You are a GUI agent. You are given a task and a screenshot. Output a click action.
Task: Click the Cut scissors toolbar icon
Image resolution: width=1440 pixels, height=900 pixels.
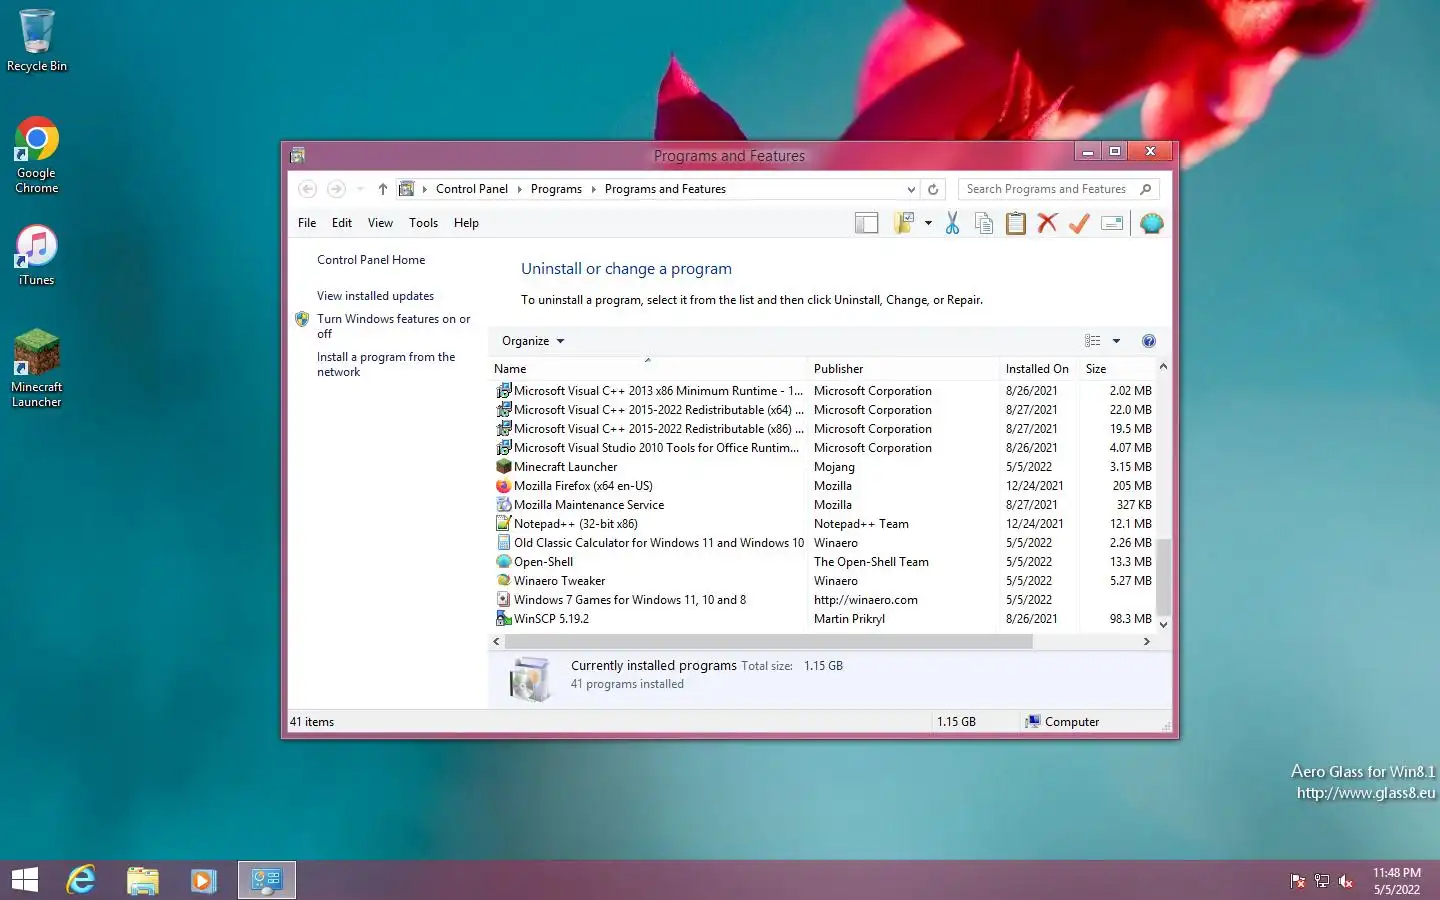952,223
